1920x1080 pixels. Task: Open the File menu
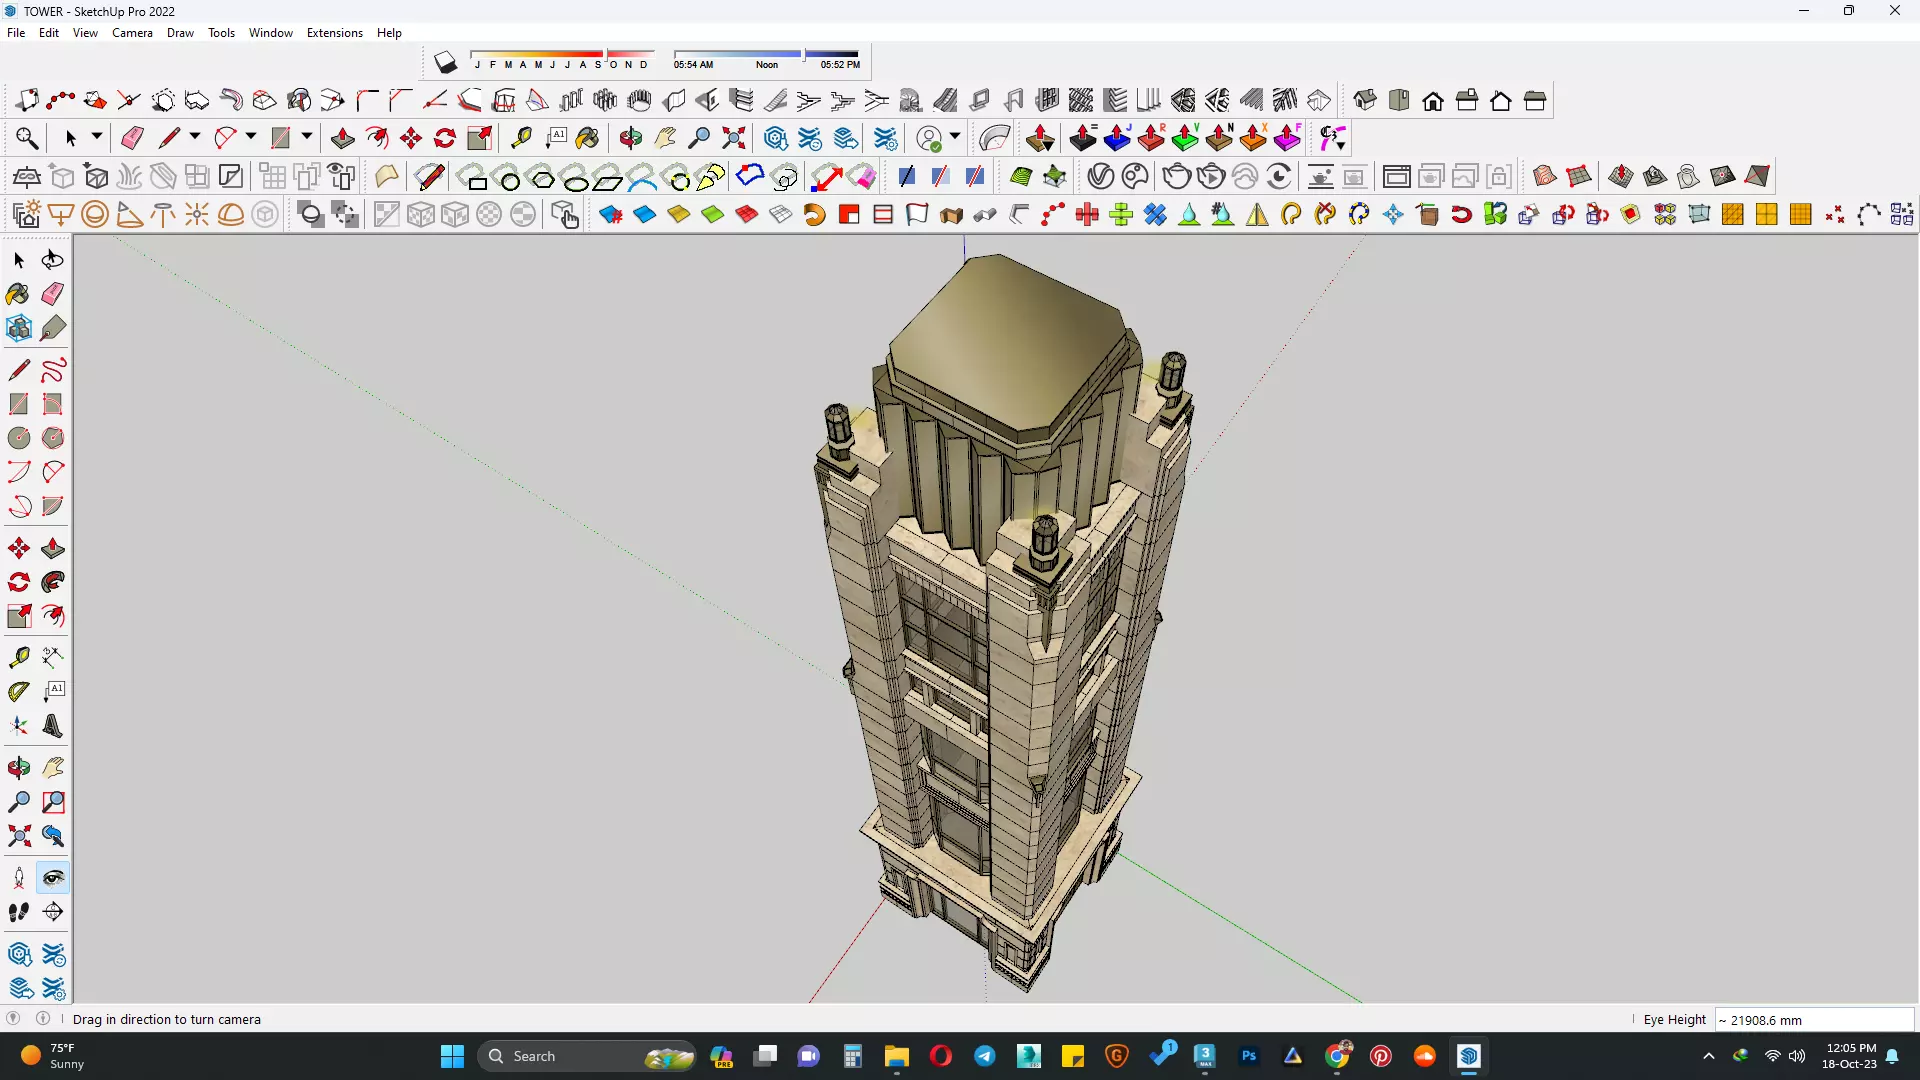(x=16, y=33)
